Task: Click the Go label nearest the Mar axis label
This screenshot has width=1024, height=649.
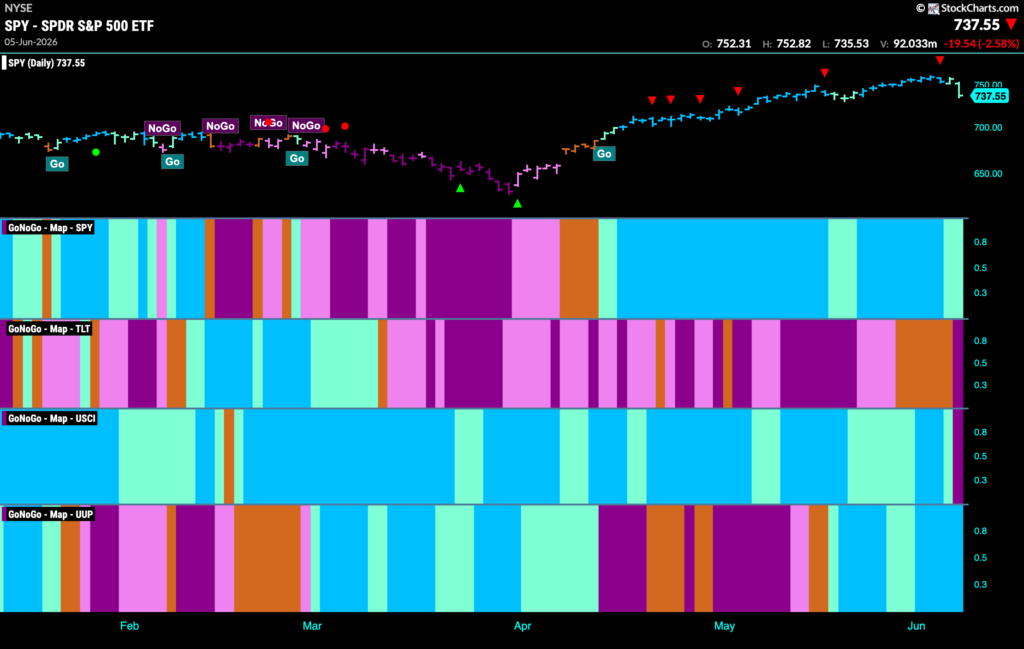Action: click(x=297, y=158)
